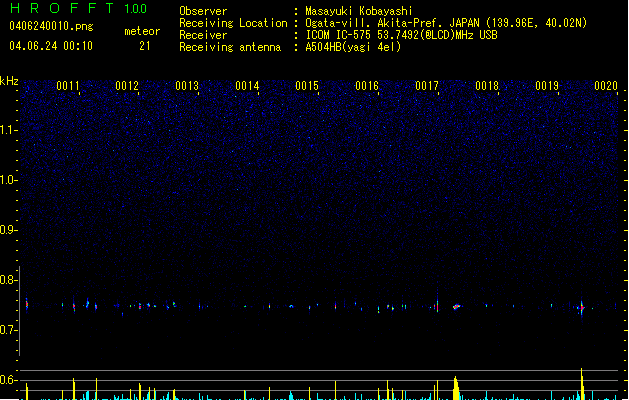
Task: Click the bright meteor echo after 0017
Action: 457,307
